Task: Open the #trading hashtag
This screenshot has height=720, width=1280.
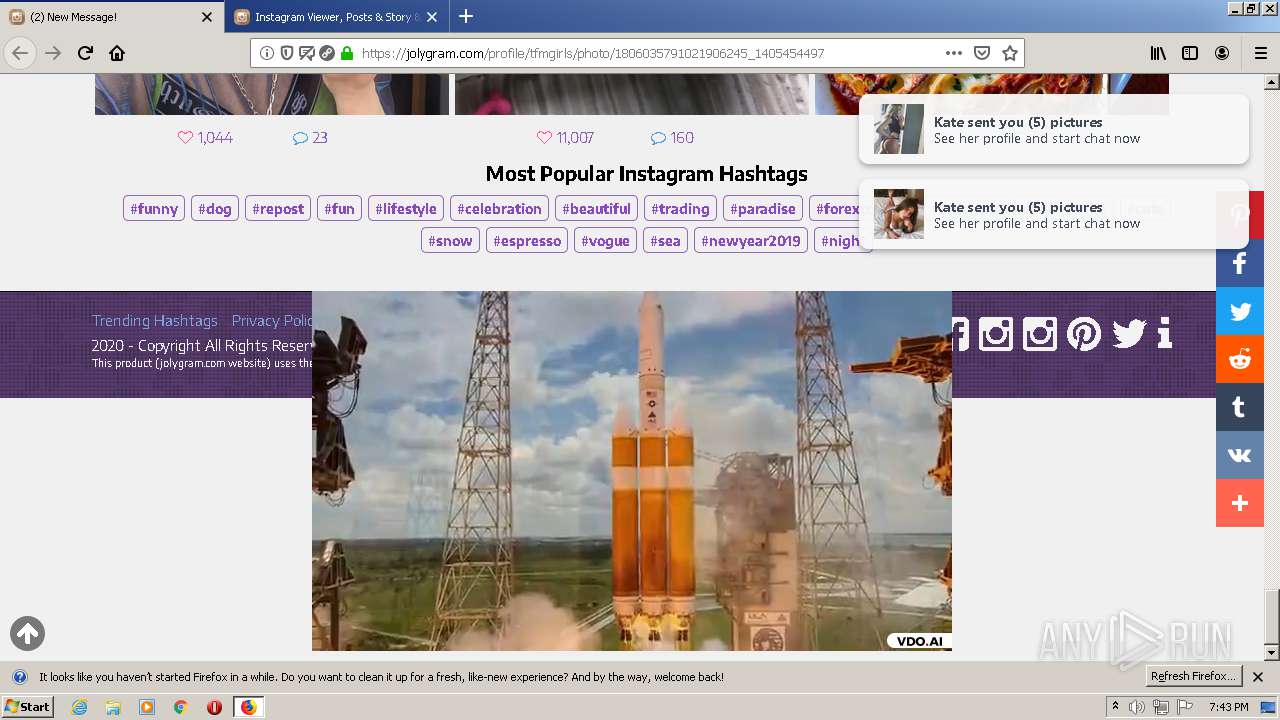Action: pyautogui.click(x=680, y=209)
